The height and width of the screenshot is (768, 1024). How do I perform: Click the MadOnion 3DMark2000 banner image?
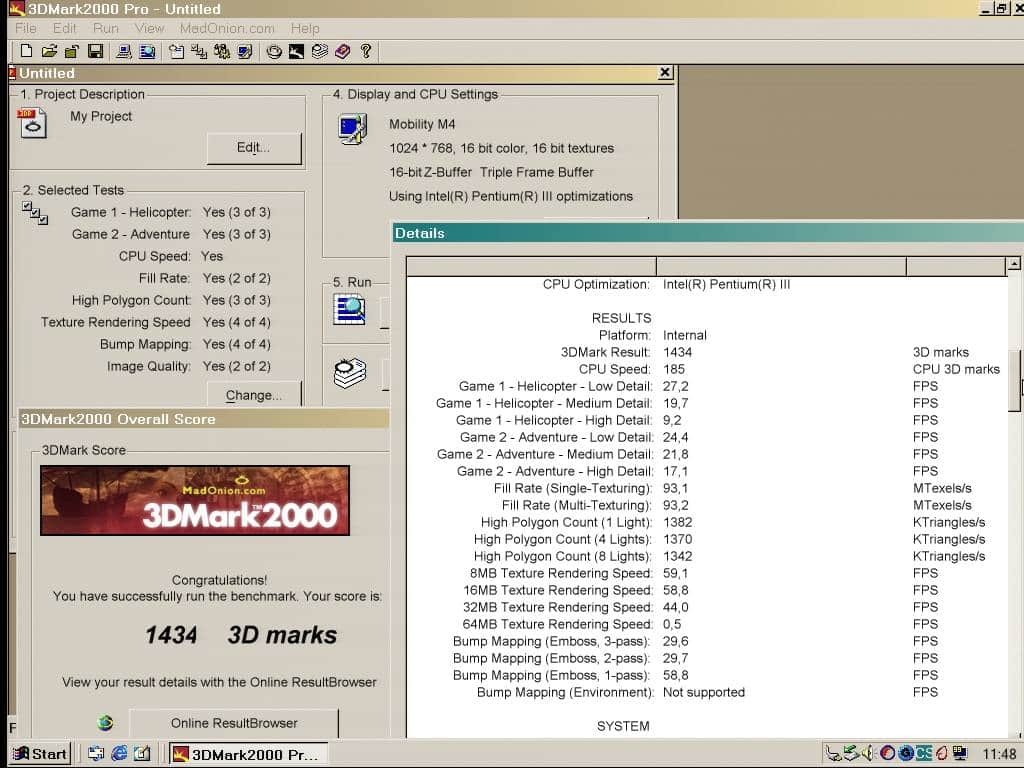click(x=195, y=500)
